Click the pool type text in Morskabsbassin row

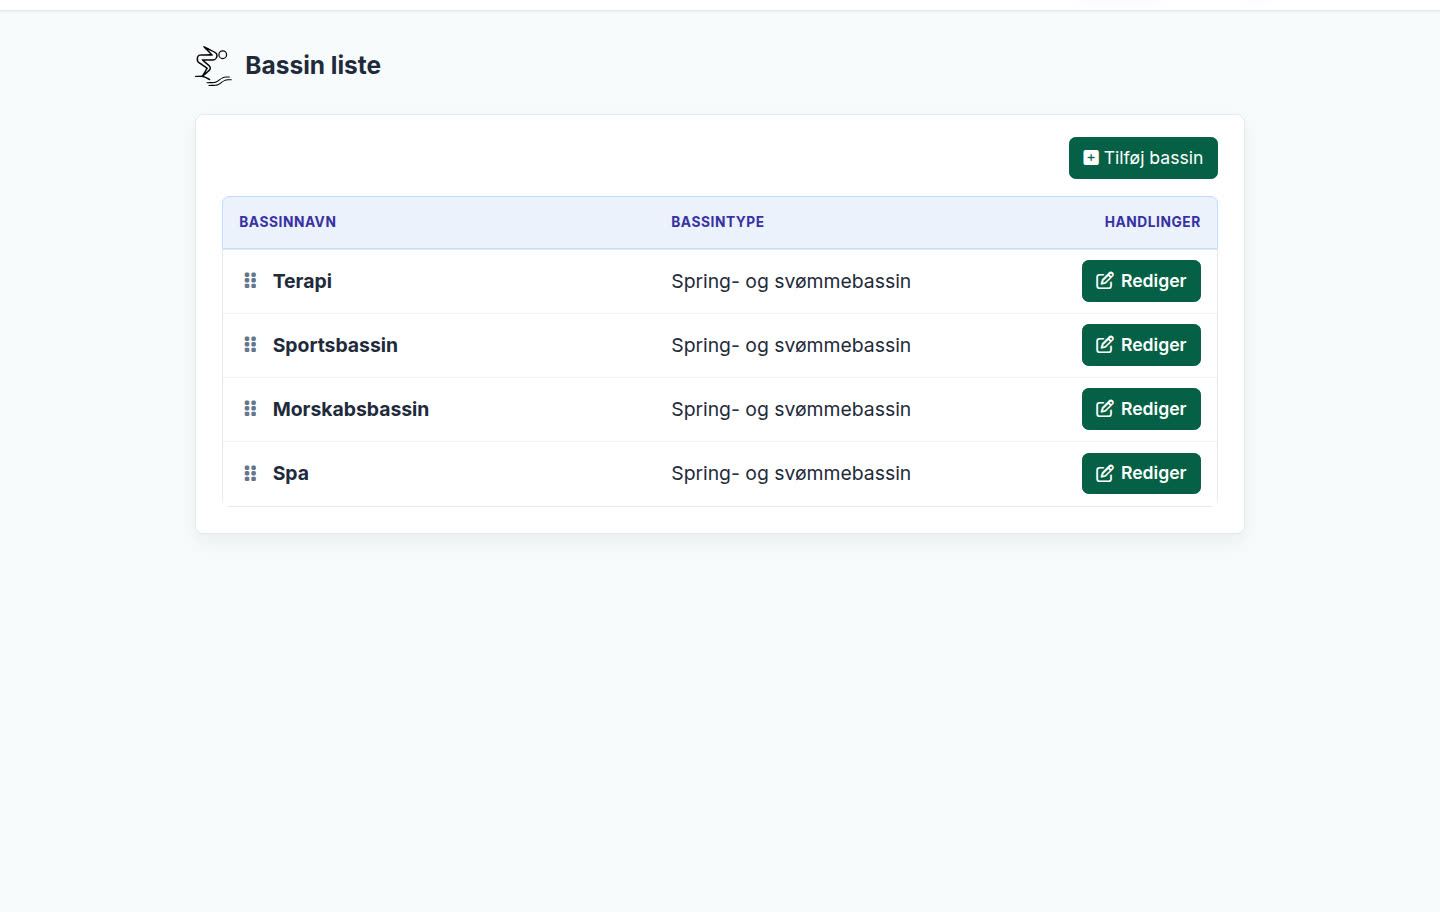pyautogui.click(x=791, y=409)
